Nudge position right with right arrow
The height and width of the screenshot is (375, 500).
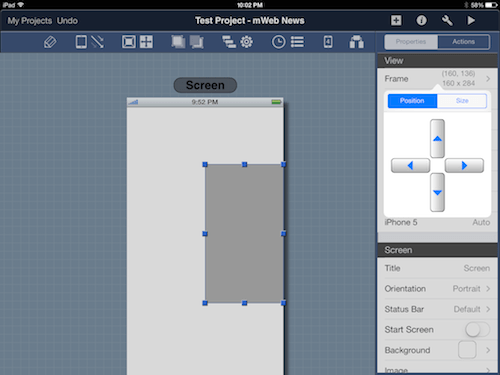(x=464, y=165)
